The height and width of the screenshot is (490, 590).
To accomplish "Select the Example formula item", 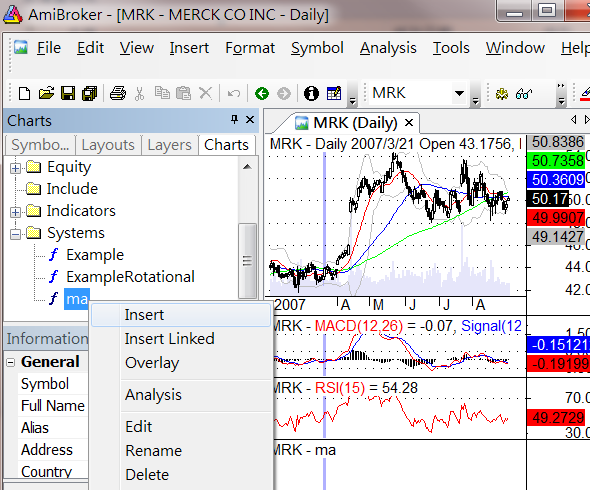I will [x=95, y=255].
